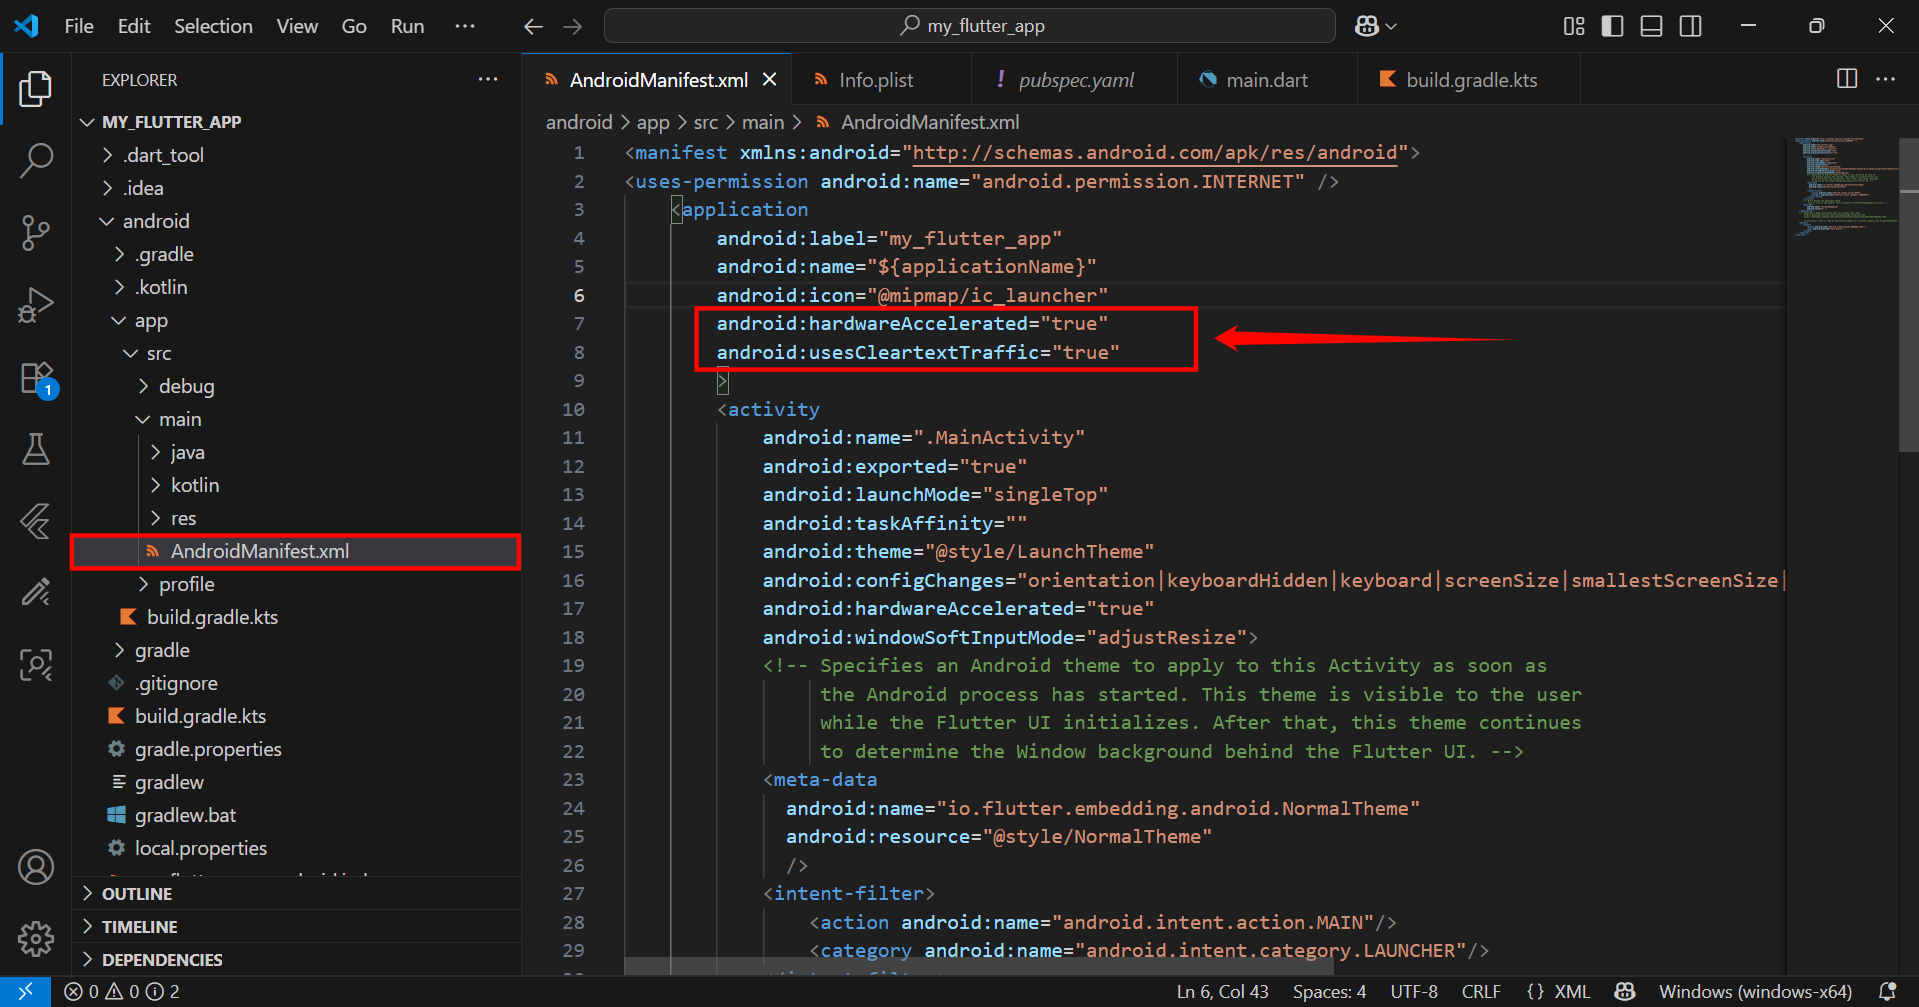
Task: Expand the profile folder
Action: (x=296, y=584)
